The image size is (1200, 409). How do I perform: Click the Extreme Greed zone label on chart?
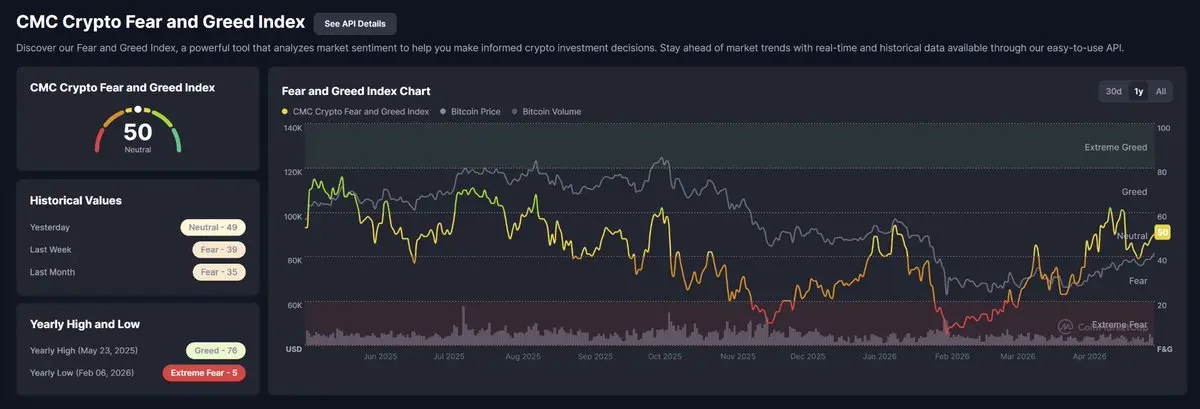1116,147
